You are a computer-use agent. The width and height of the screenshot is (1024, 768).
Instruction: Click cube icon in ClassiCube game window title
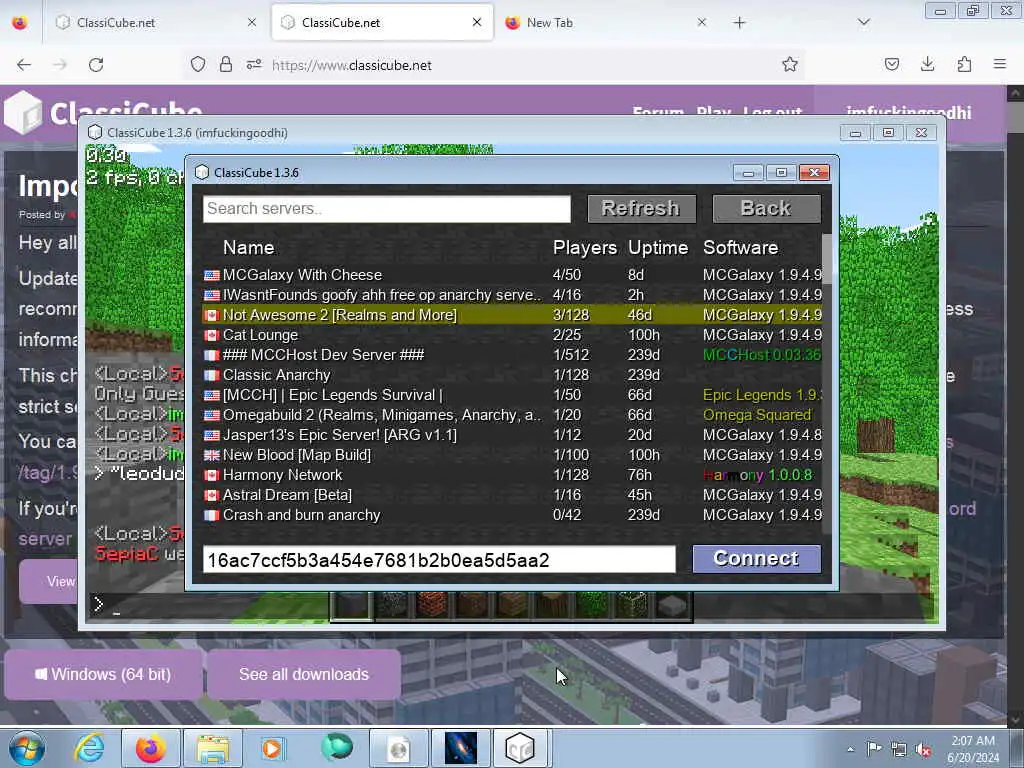coord(95,133)
